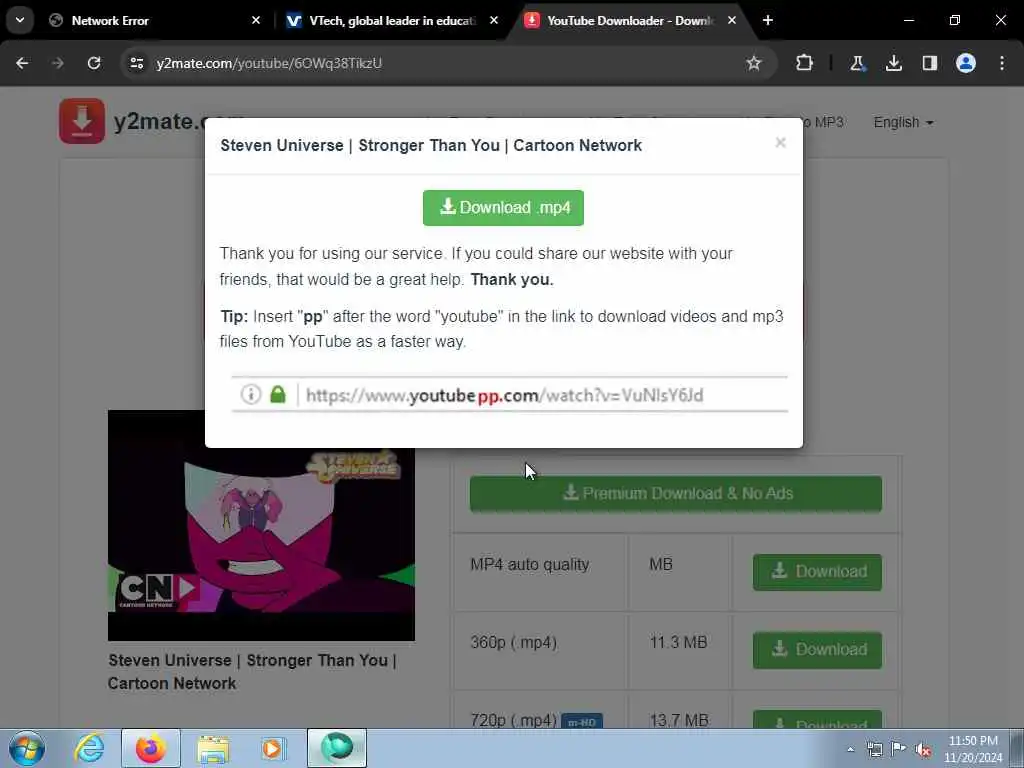The width and height of the screenshot is (1024, 768).
Task: Open the Action Center flag icon
Action: (x=899, y=749)
